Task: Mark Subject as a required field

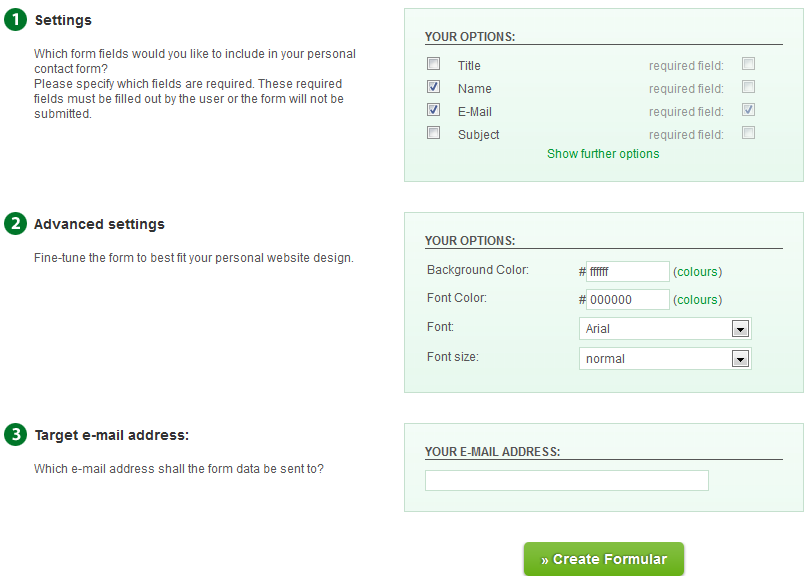Action: tap(748, 133)
